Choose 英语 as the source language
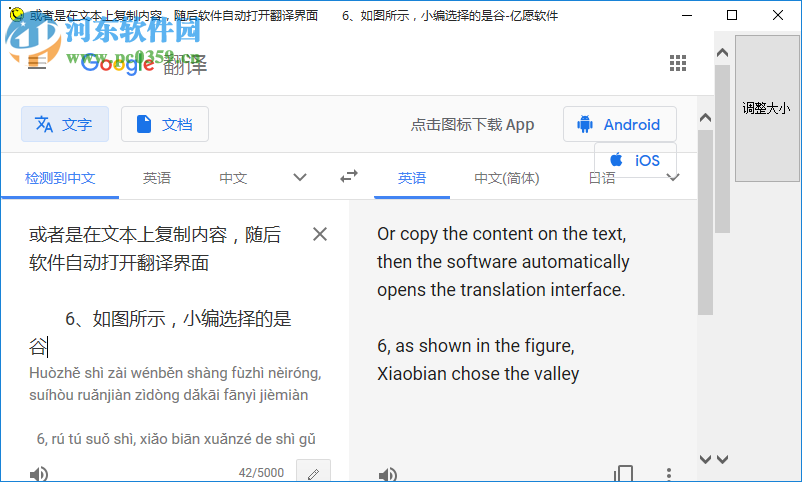The image size is (802, 482). click(x=157, y=178)
